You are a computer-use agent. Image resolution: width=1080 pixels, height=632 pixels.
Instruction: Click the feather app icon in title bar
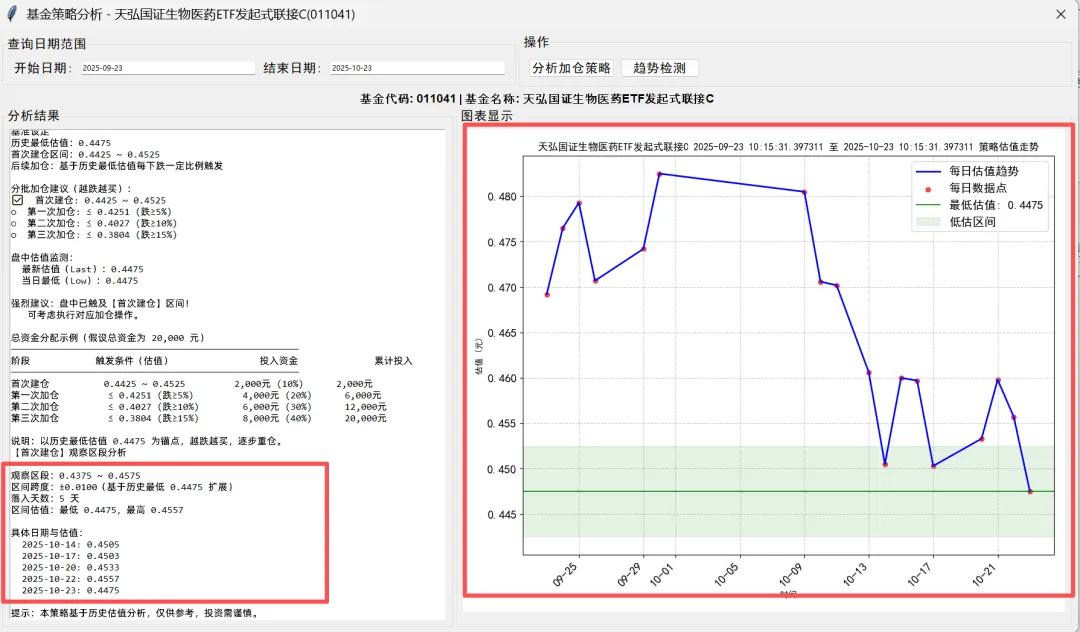(12, 14)
